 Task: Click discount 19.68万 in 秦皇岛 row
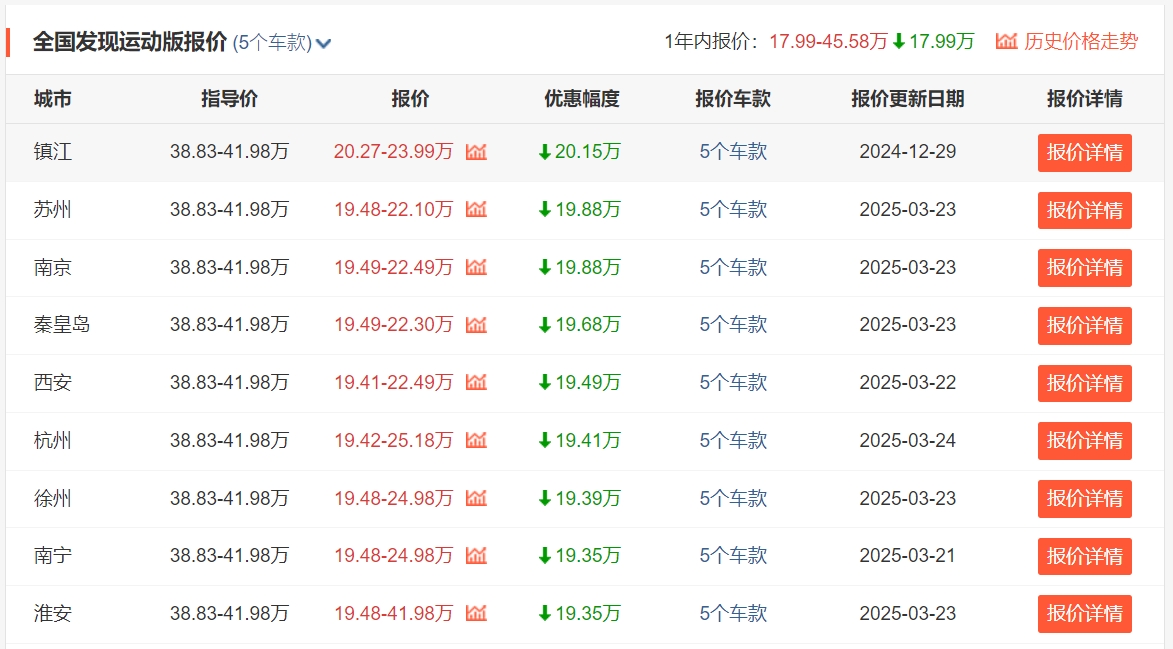(x=580, y=324)
